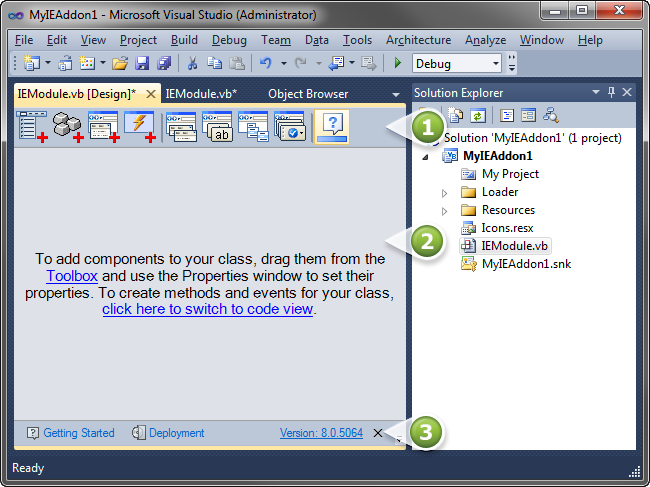Viewport: 650px width, 487px height.
Task: Save the current file with floppy icon
Action: 142,63
